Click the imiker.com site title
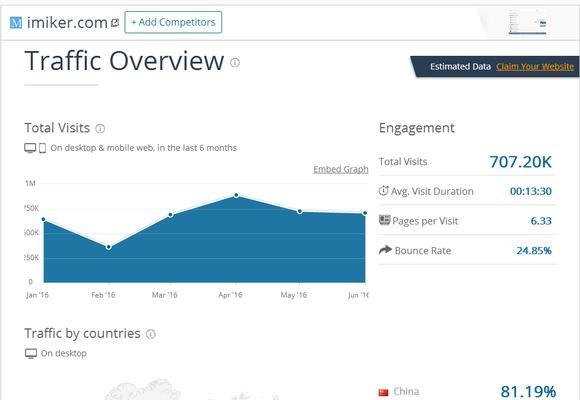Screen dimensions: 580x400 (67, 23)
